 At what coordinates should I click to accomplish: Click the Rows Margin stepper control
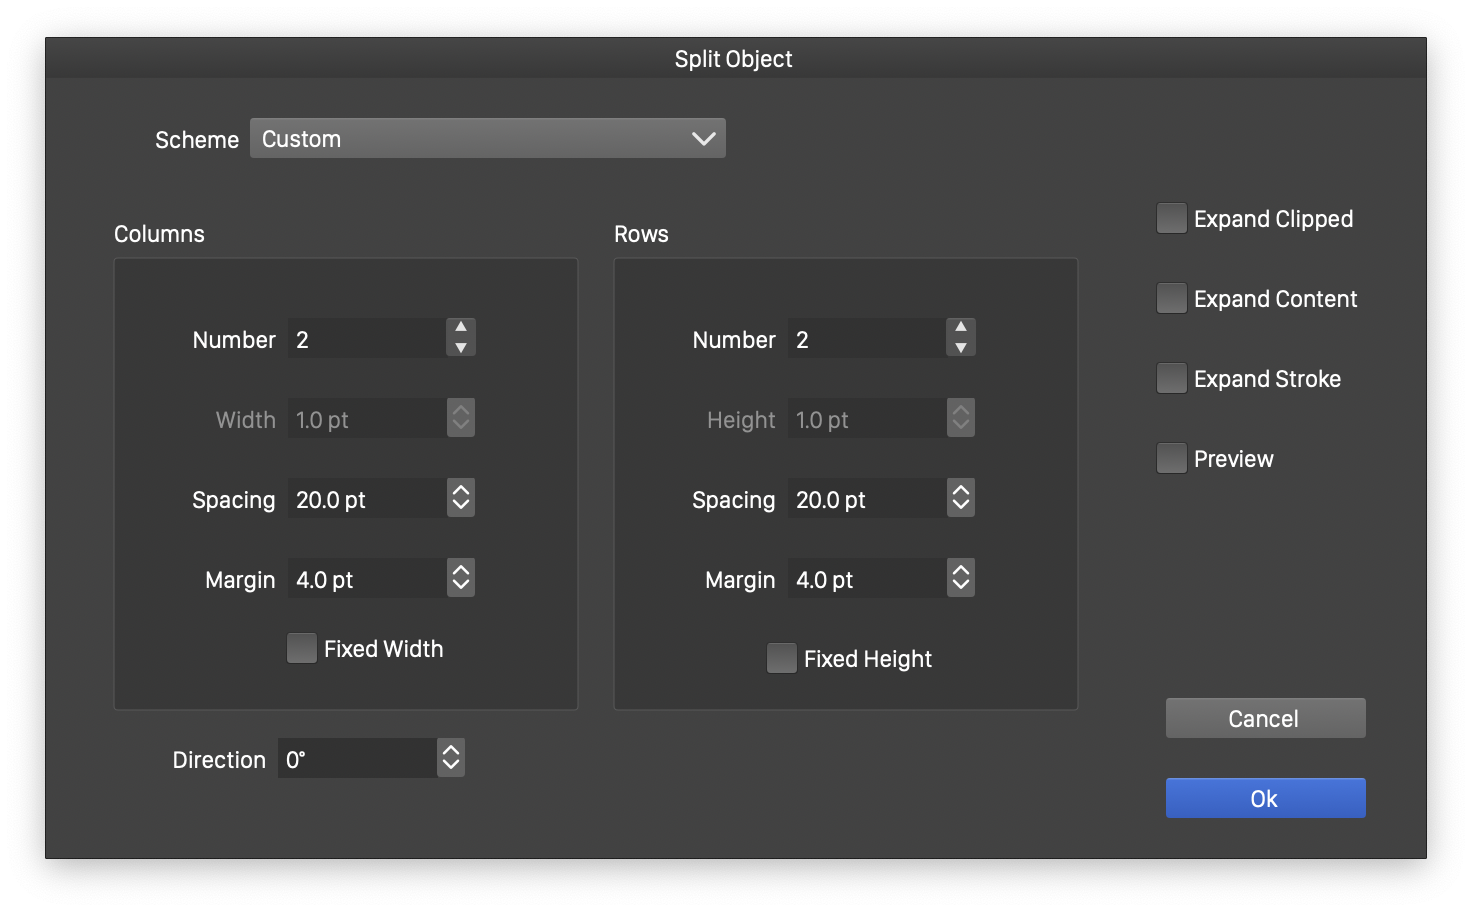(960, 578)
